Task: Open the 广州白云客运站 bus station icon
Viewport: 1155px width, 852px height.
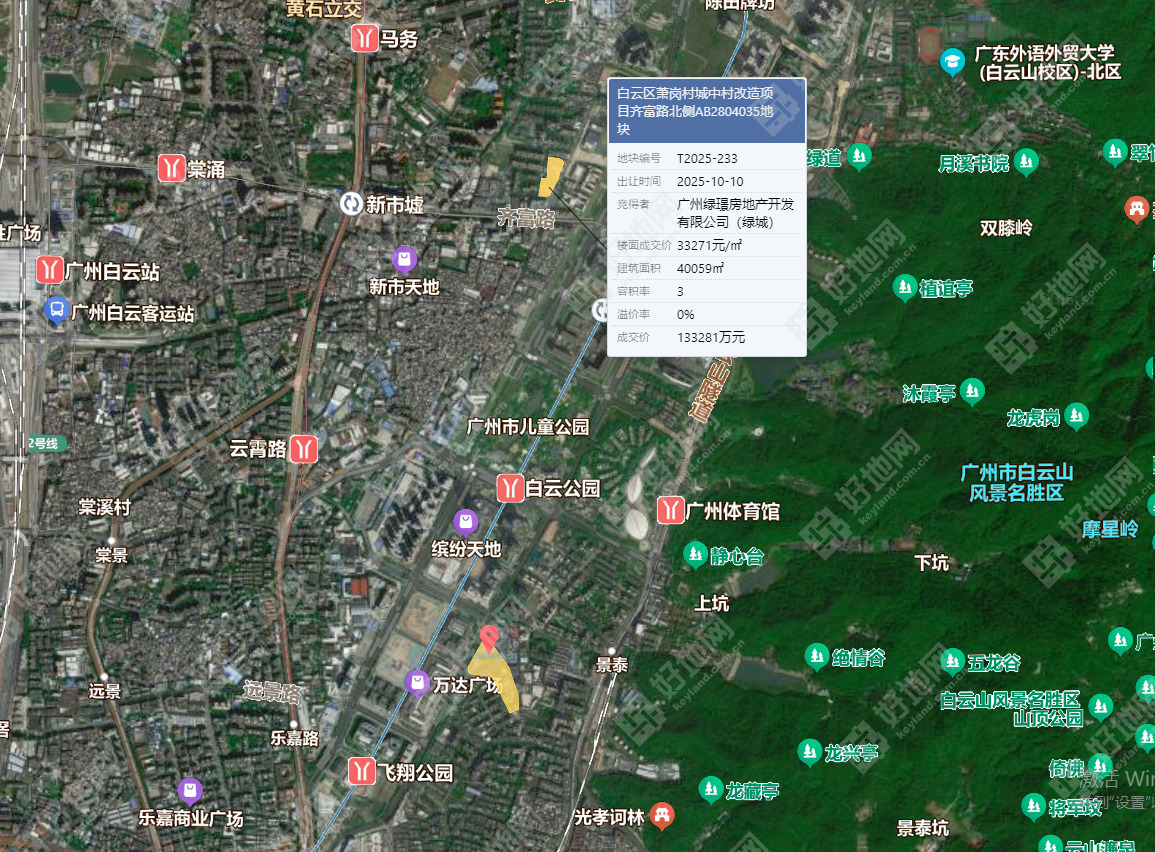Action: [x=57, y=311]
